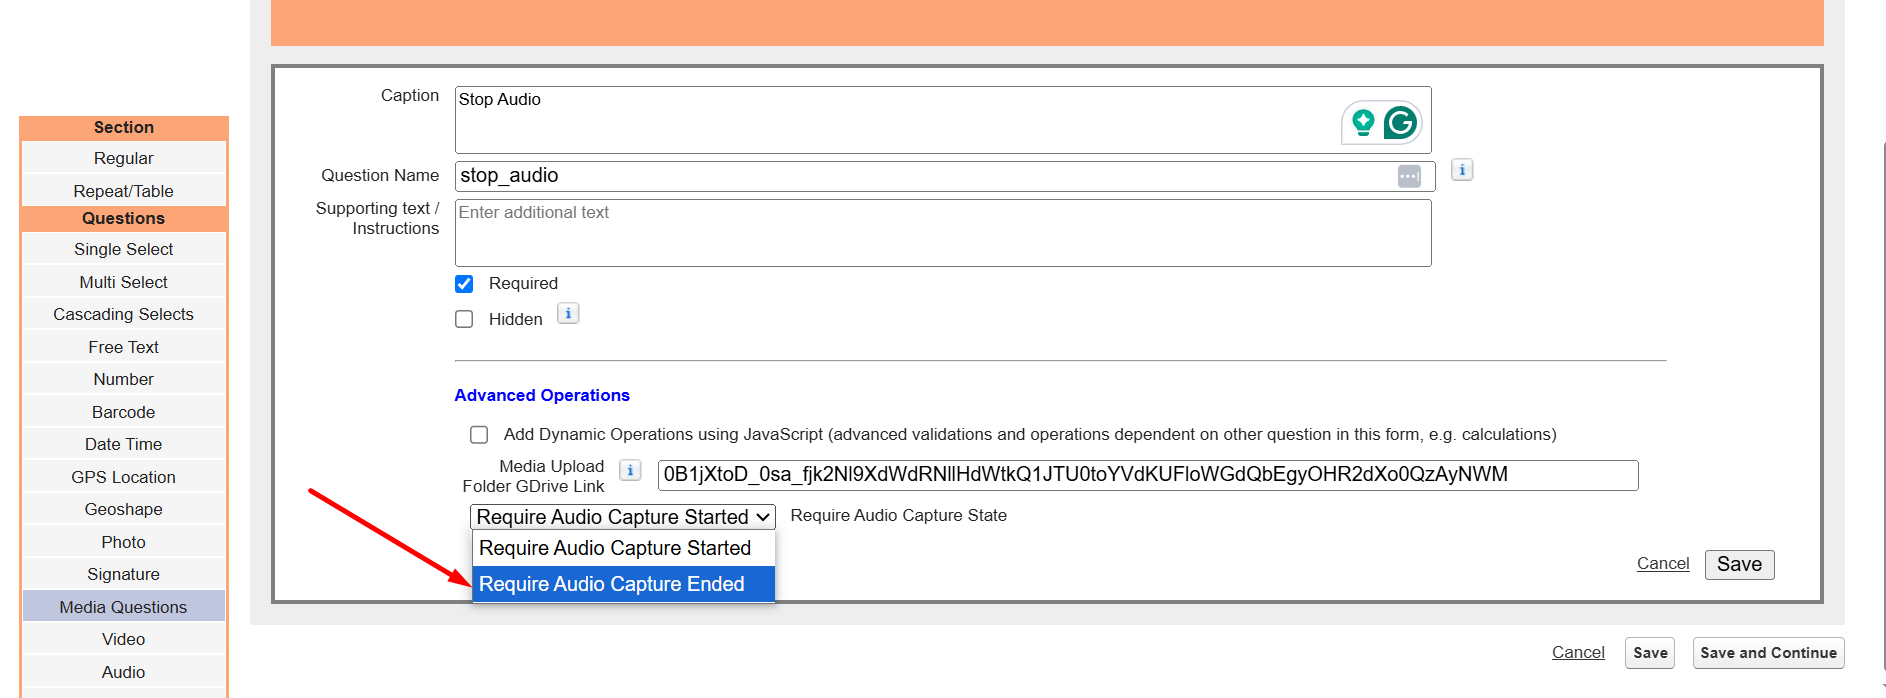The height and width of the screenshot is (698, 1886).
Task: Focus the Caption text area
Action: (x=943, y=120)
